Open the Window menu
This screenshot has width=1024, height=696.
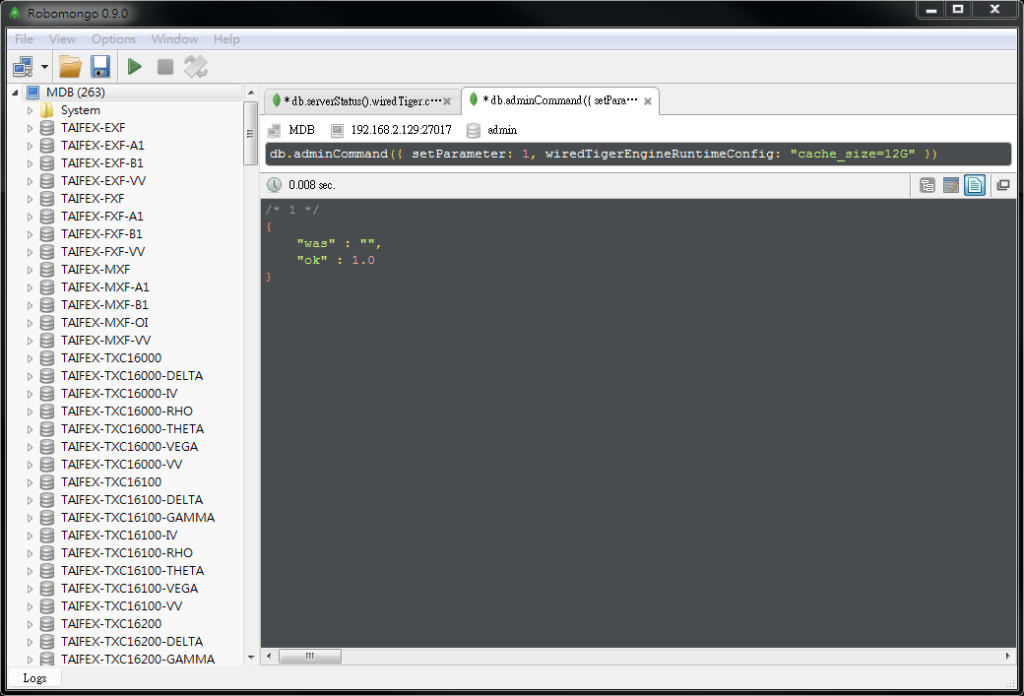[x=174, y=39]
